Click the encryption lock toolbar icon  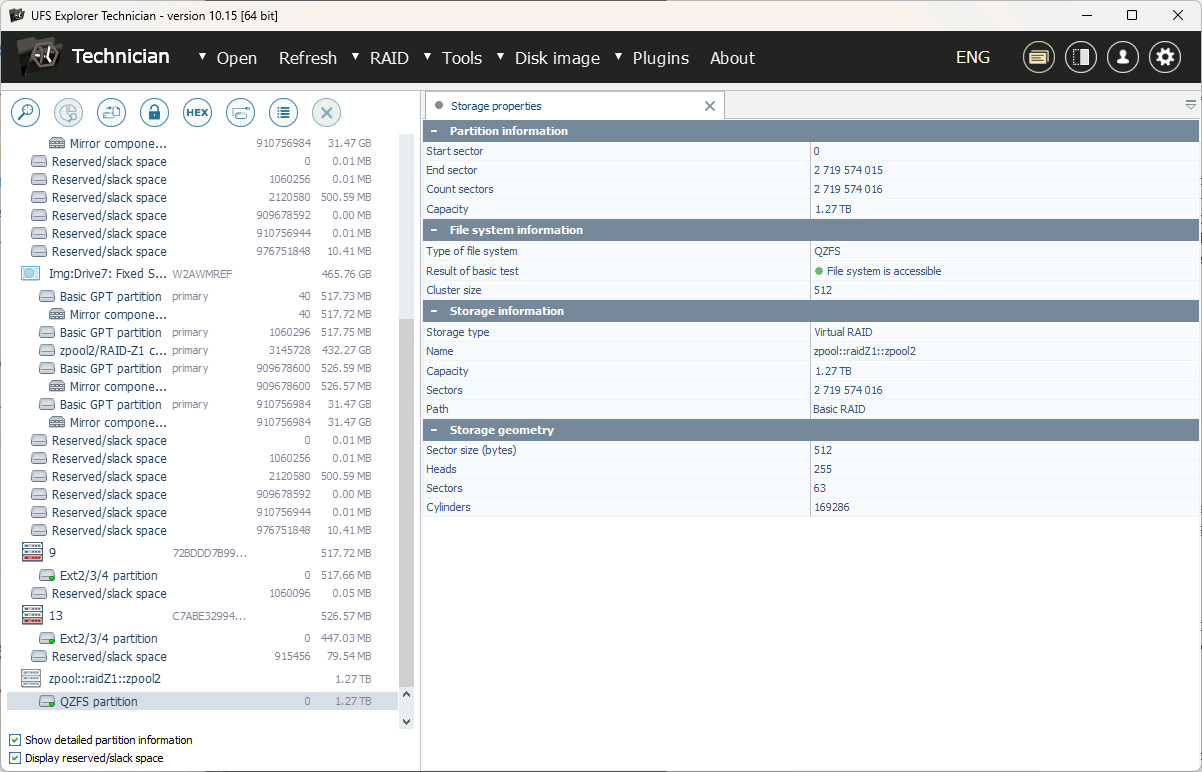[x=154, y=112]
